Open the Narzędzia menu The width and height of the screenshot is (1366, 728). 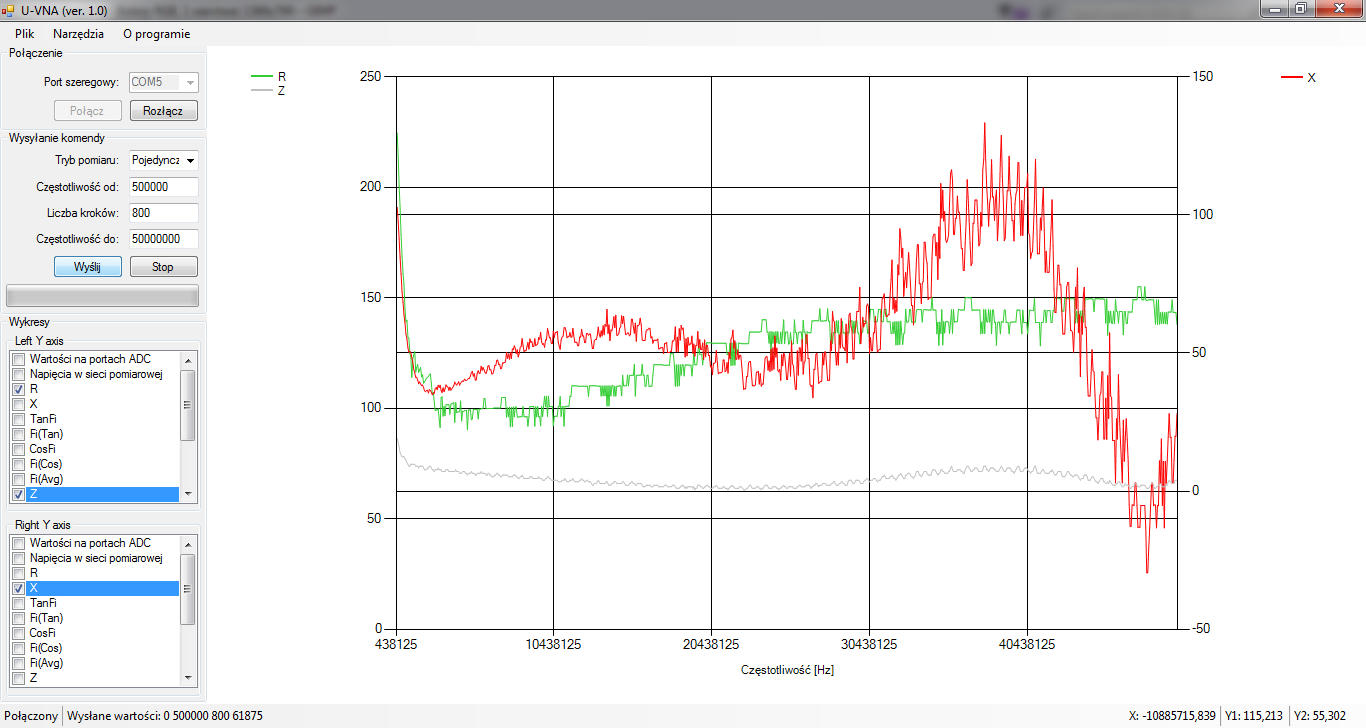click(78, 33)
